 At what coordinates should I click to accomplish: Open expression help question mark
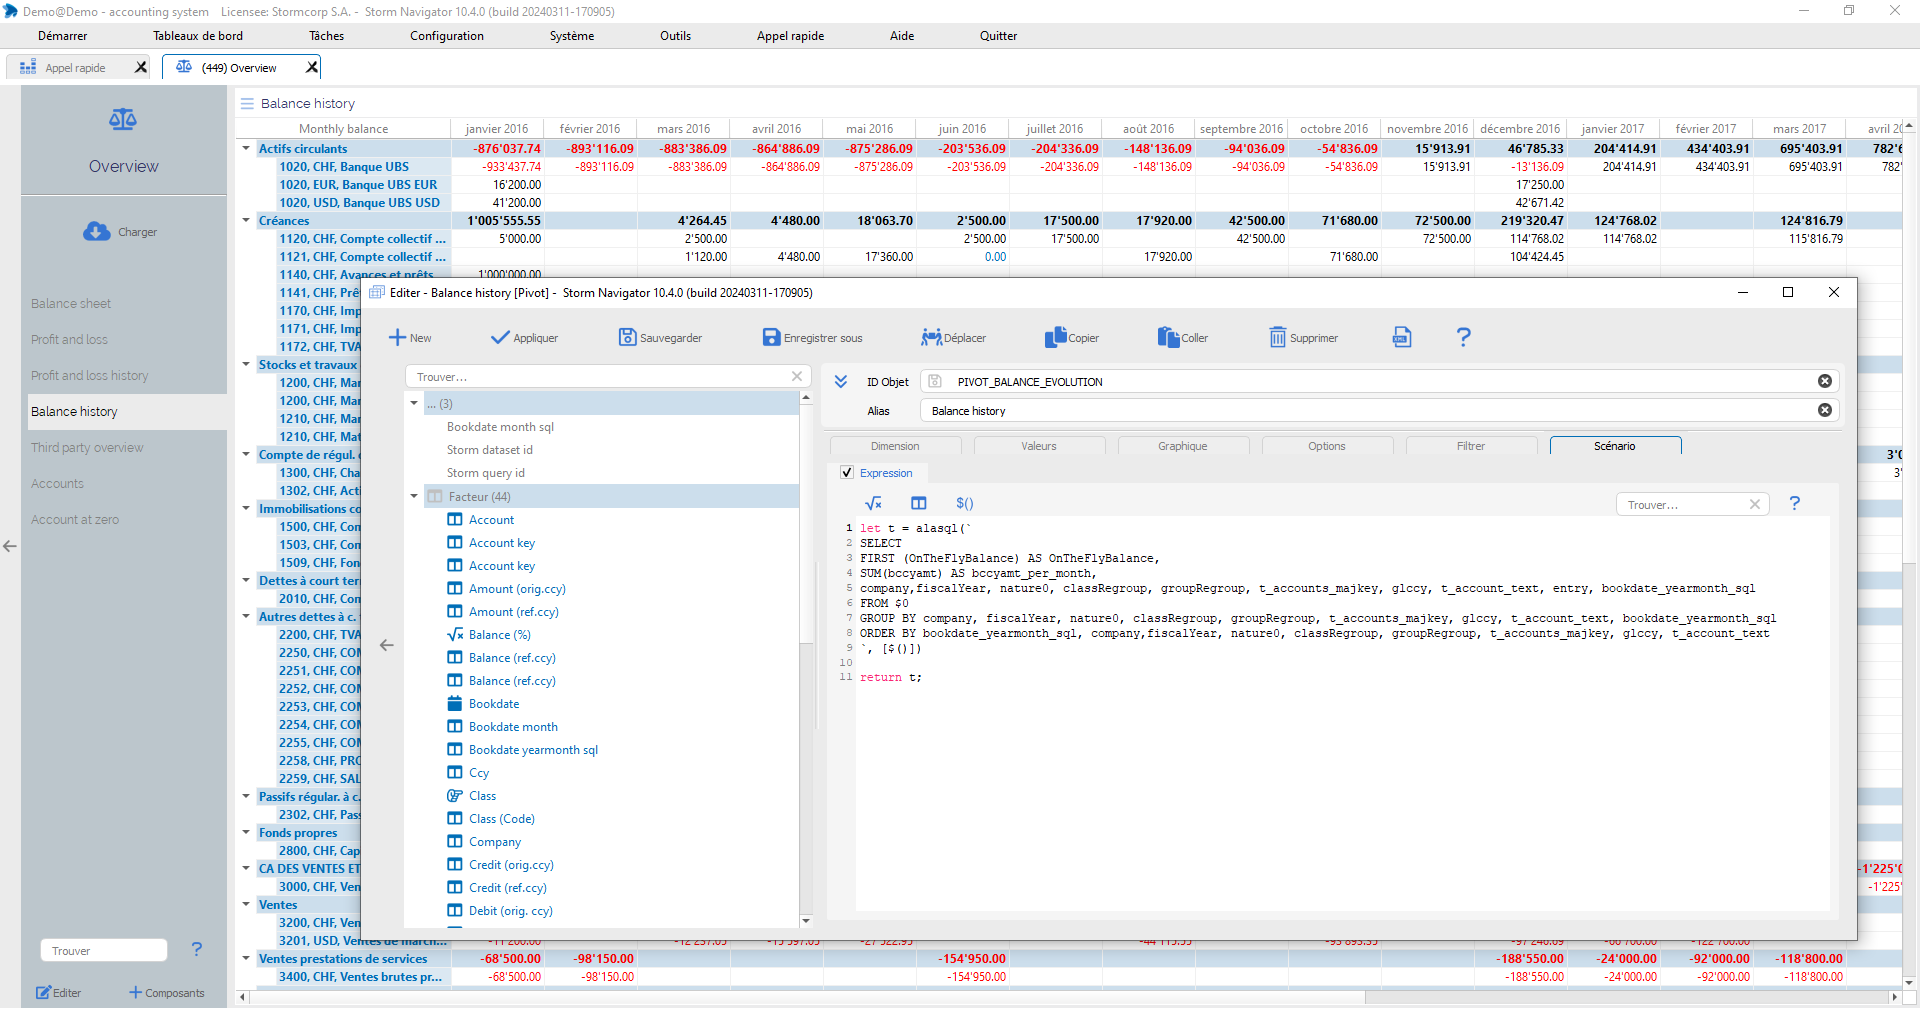click(x=1795, y=503)
